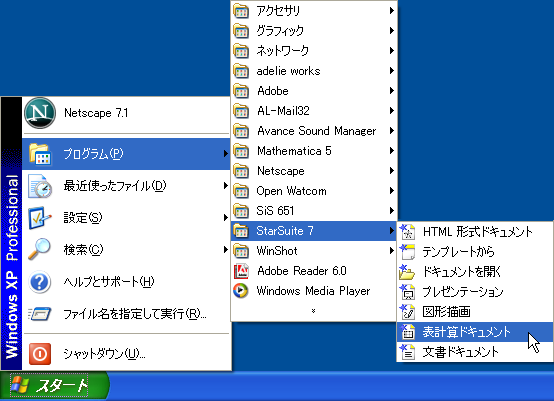554x401 pixels.
Task: Click the HTML 形式ドキュメント icon
Action: 407,232
